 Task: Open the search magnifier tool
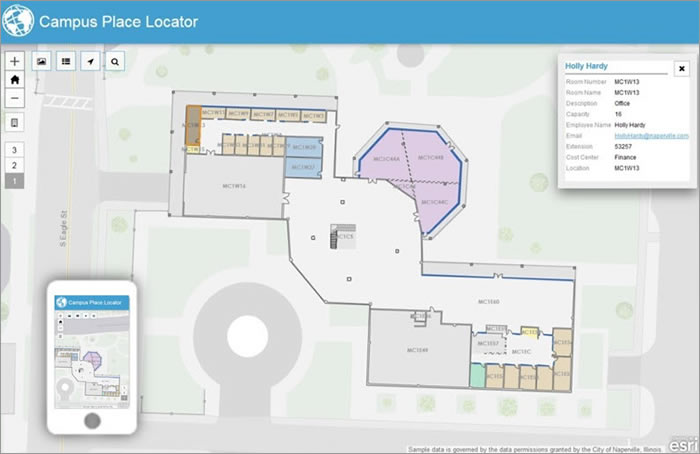click(115, 61)
